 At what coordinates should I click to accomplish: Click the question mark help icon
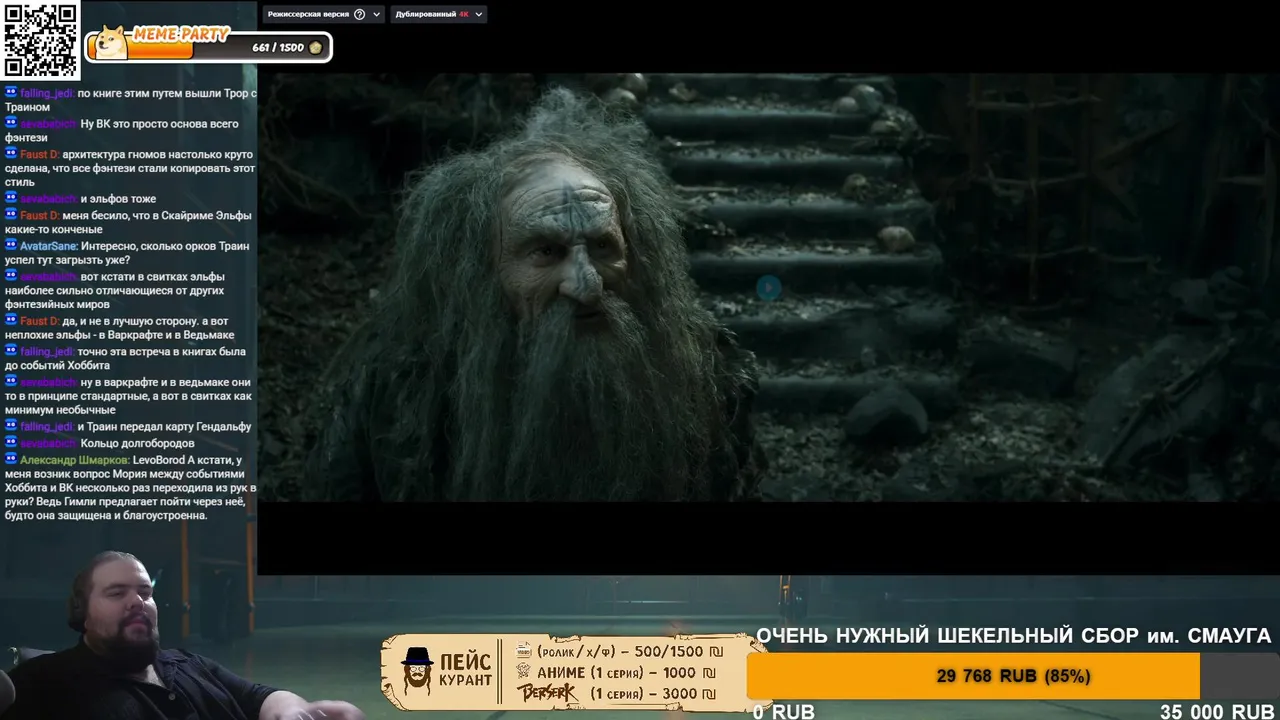(361, 15)
